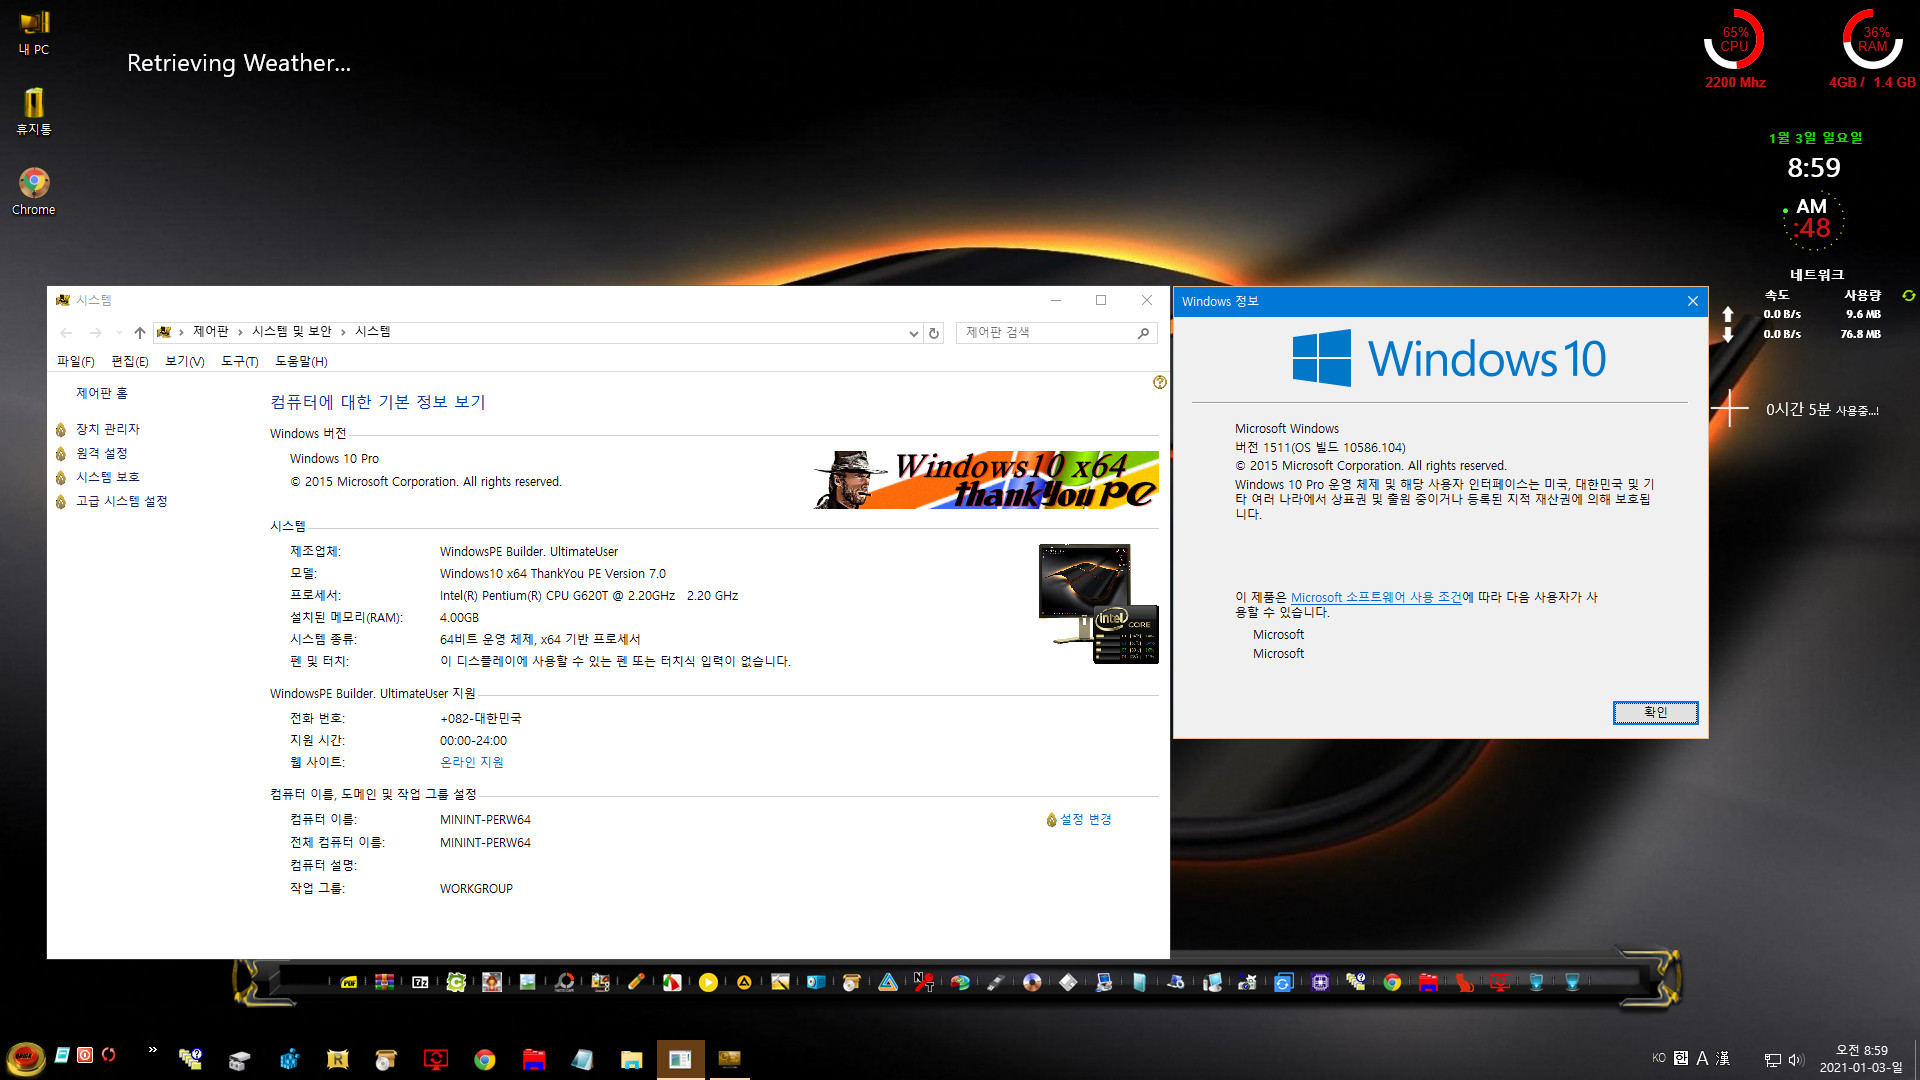Open the Chrome desktop shortcut

tap(34, 191)
